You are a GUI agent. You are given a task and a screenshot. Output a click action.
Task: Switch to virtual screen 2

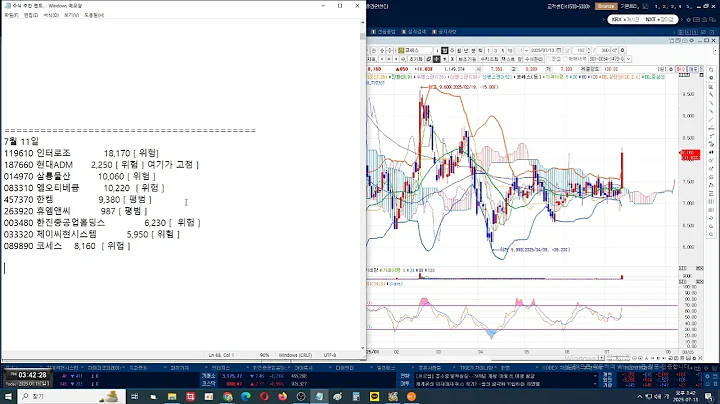664,6
